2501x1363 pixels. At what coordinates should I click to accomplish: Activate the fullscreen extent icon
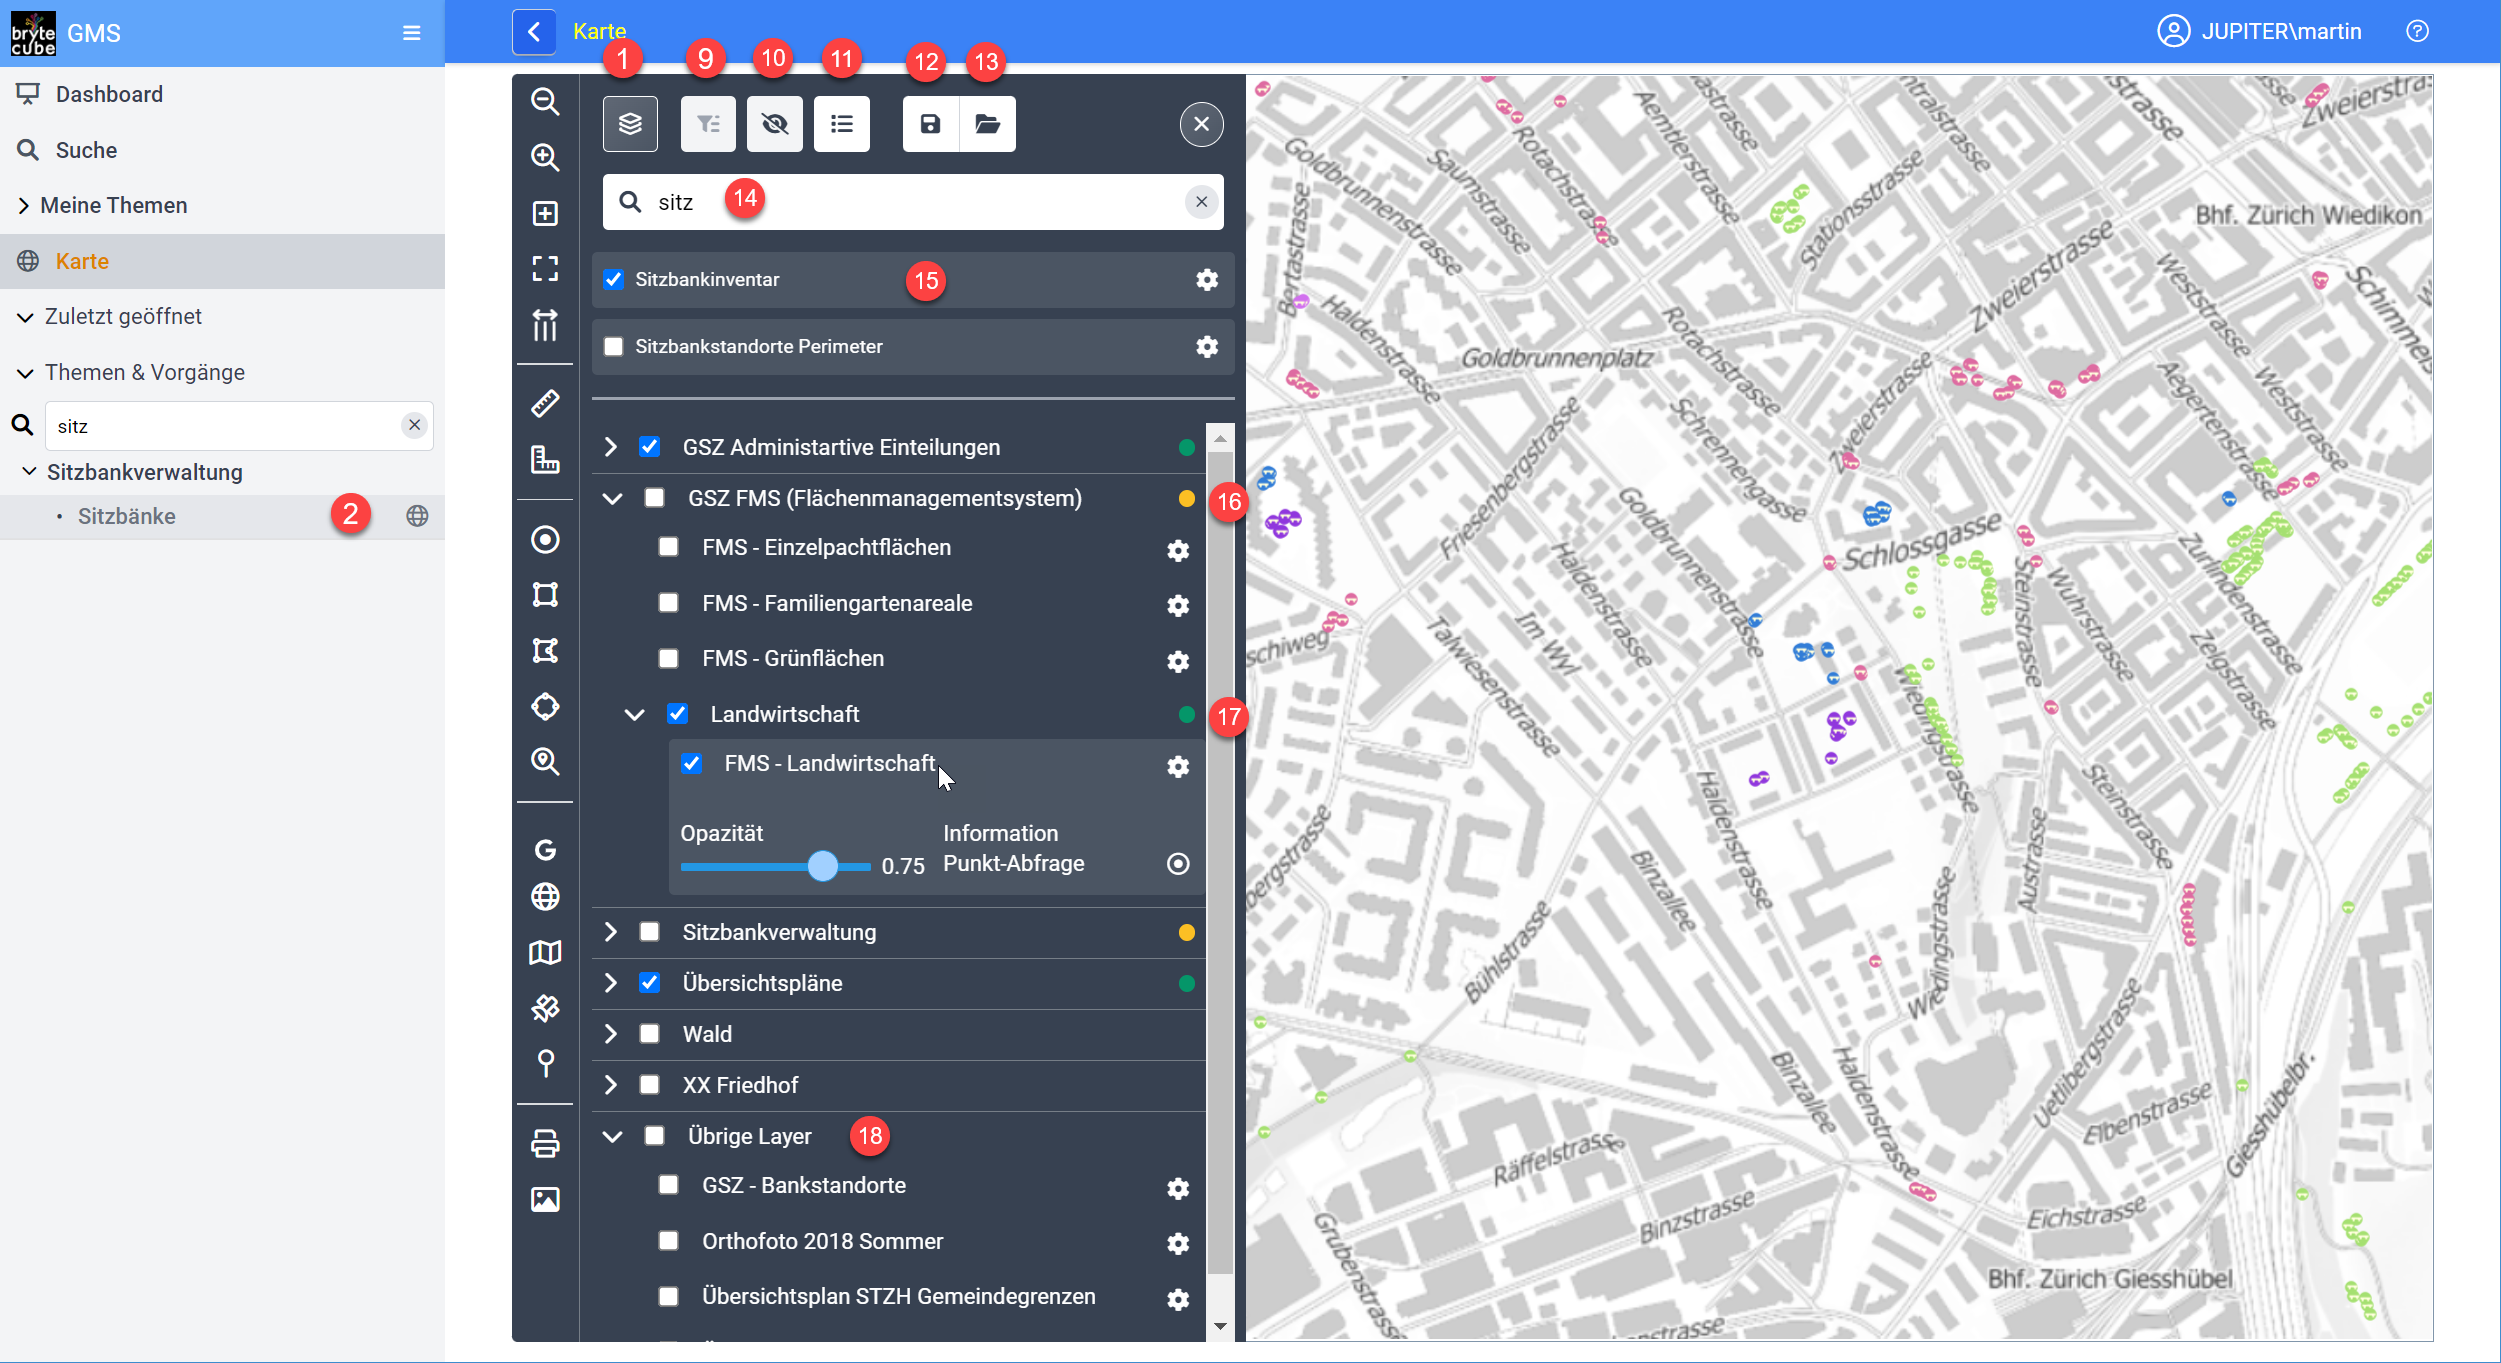(545, 268)
